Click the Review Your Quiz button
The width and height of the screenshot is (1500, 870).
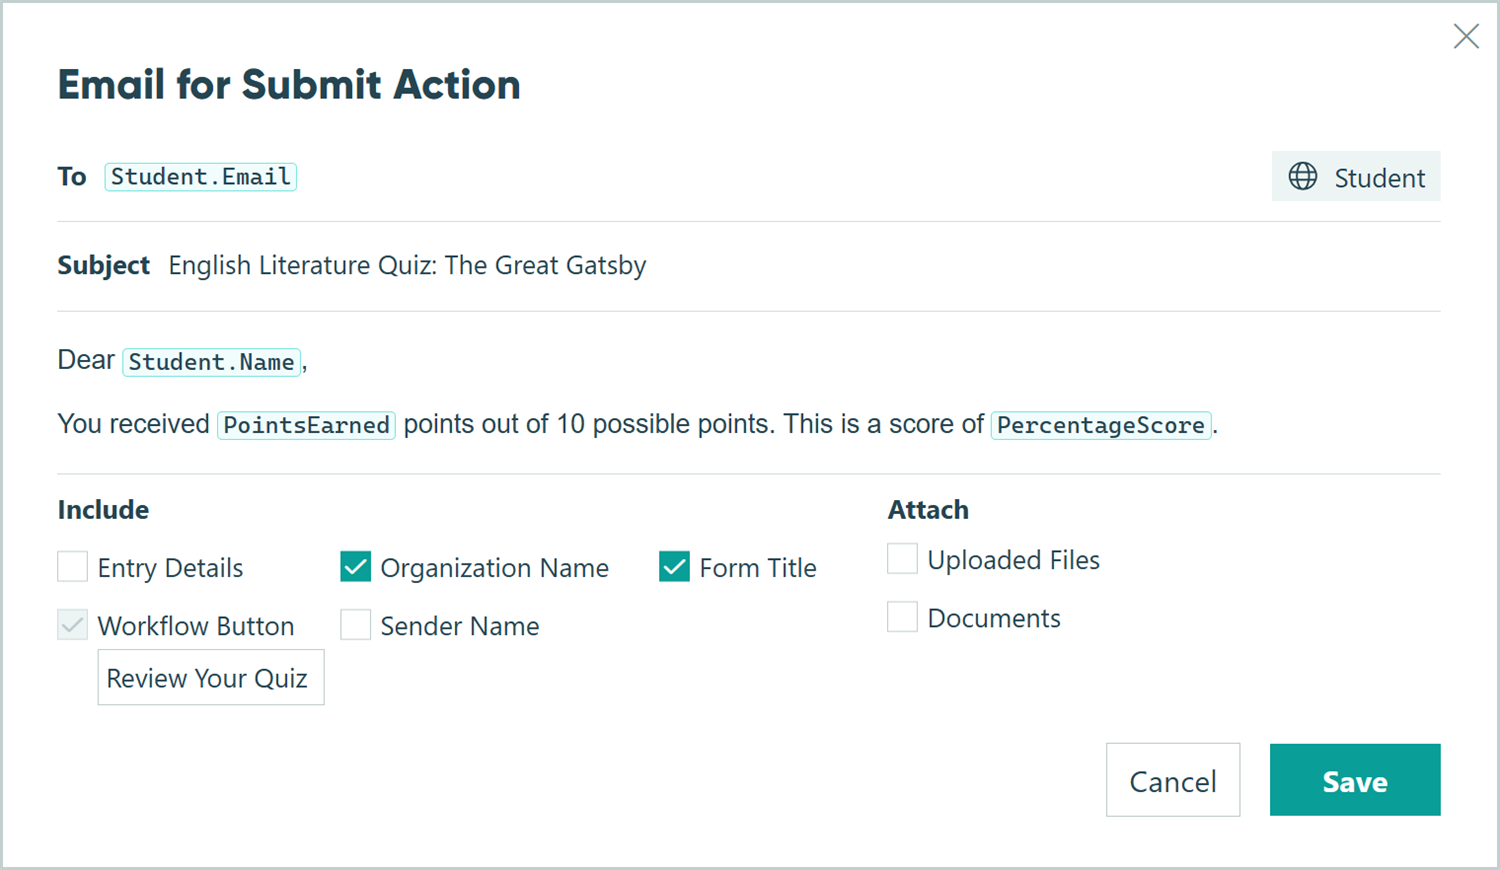(x=210, y=677)
